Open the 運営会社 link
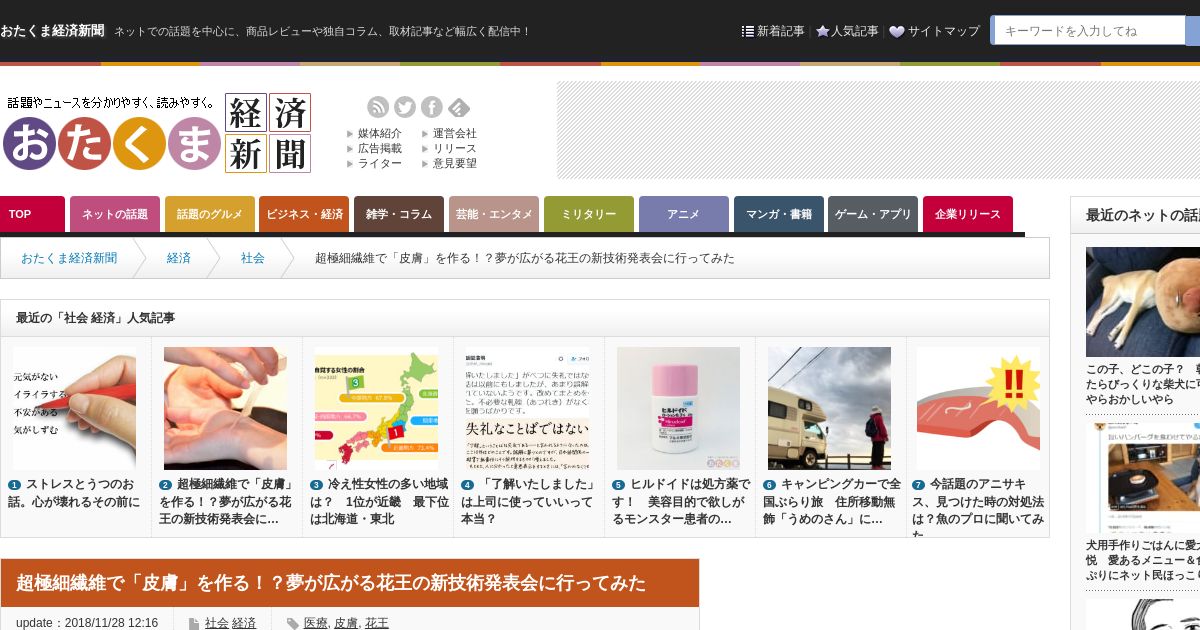This screenshot has width=1200, height=630. coord(455,133)
